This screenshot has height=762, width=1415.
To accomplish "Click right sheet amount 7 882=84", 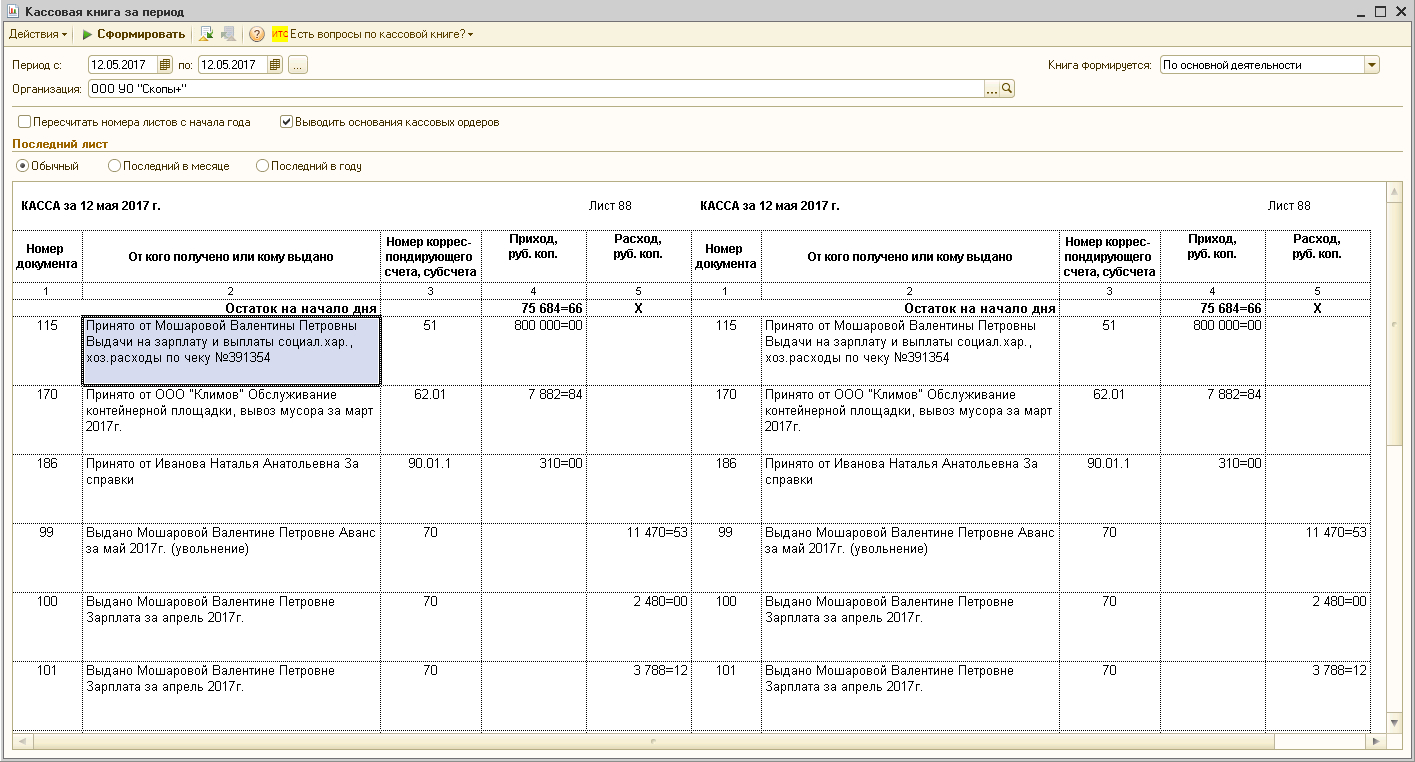I will 1234,394.
